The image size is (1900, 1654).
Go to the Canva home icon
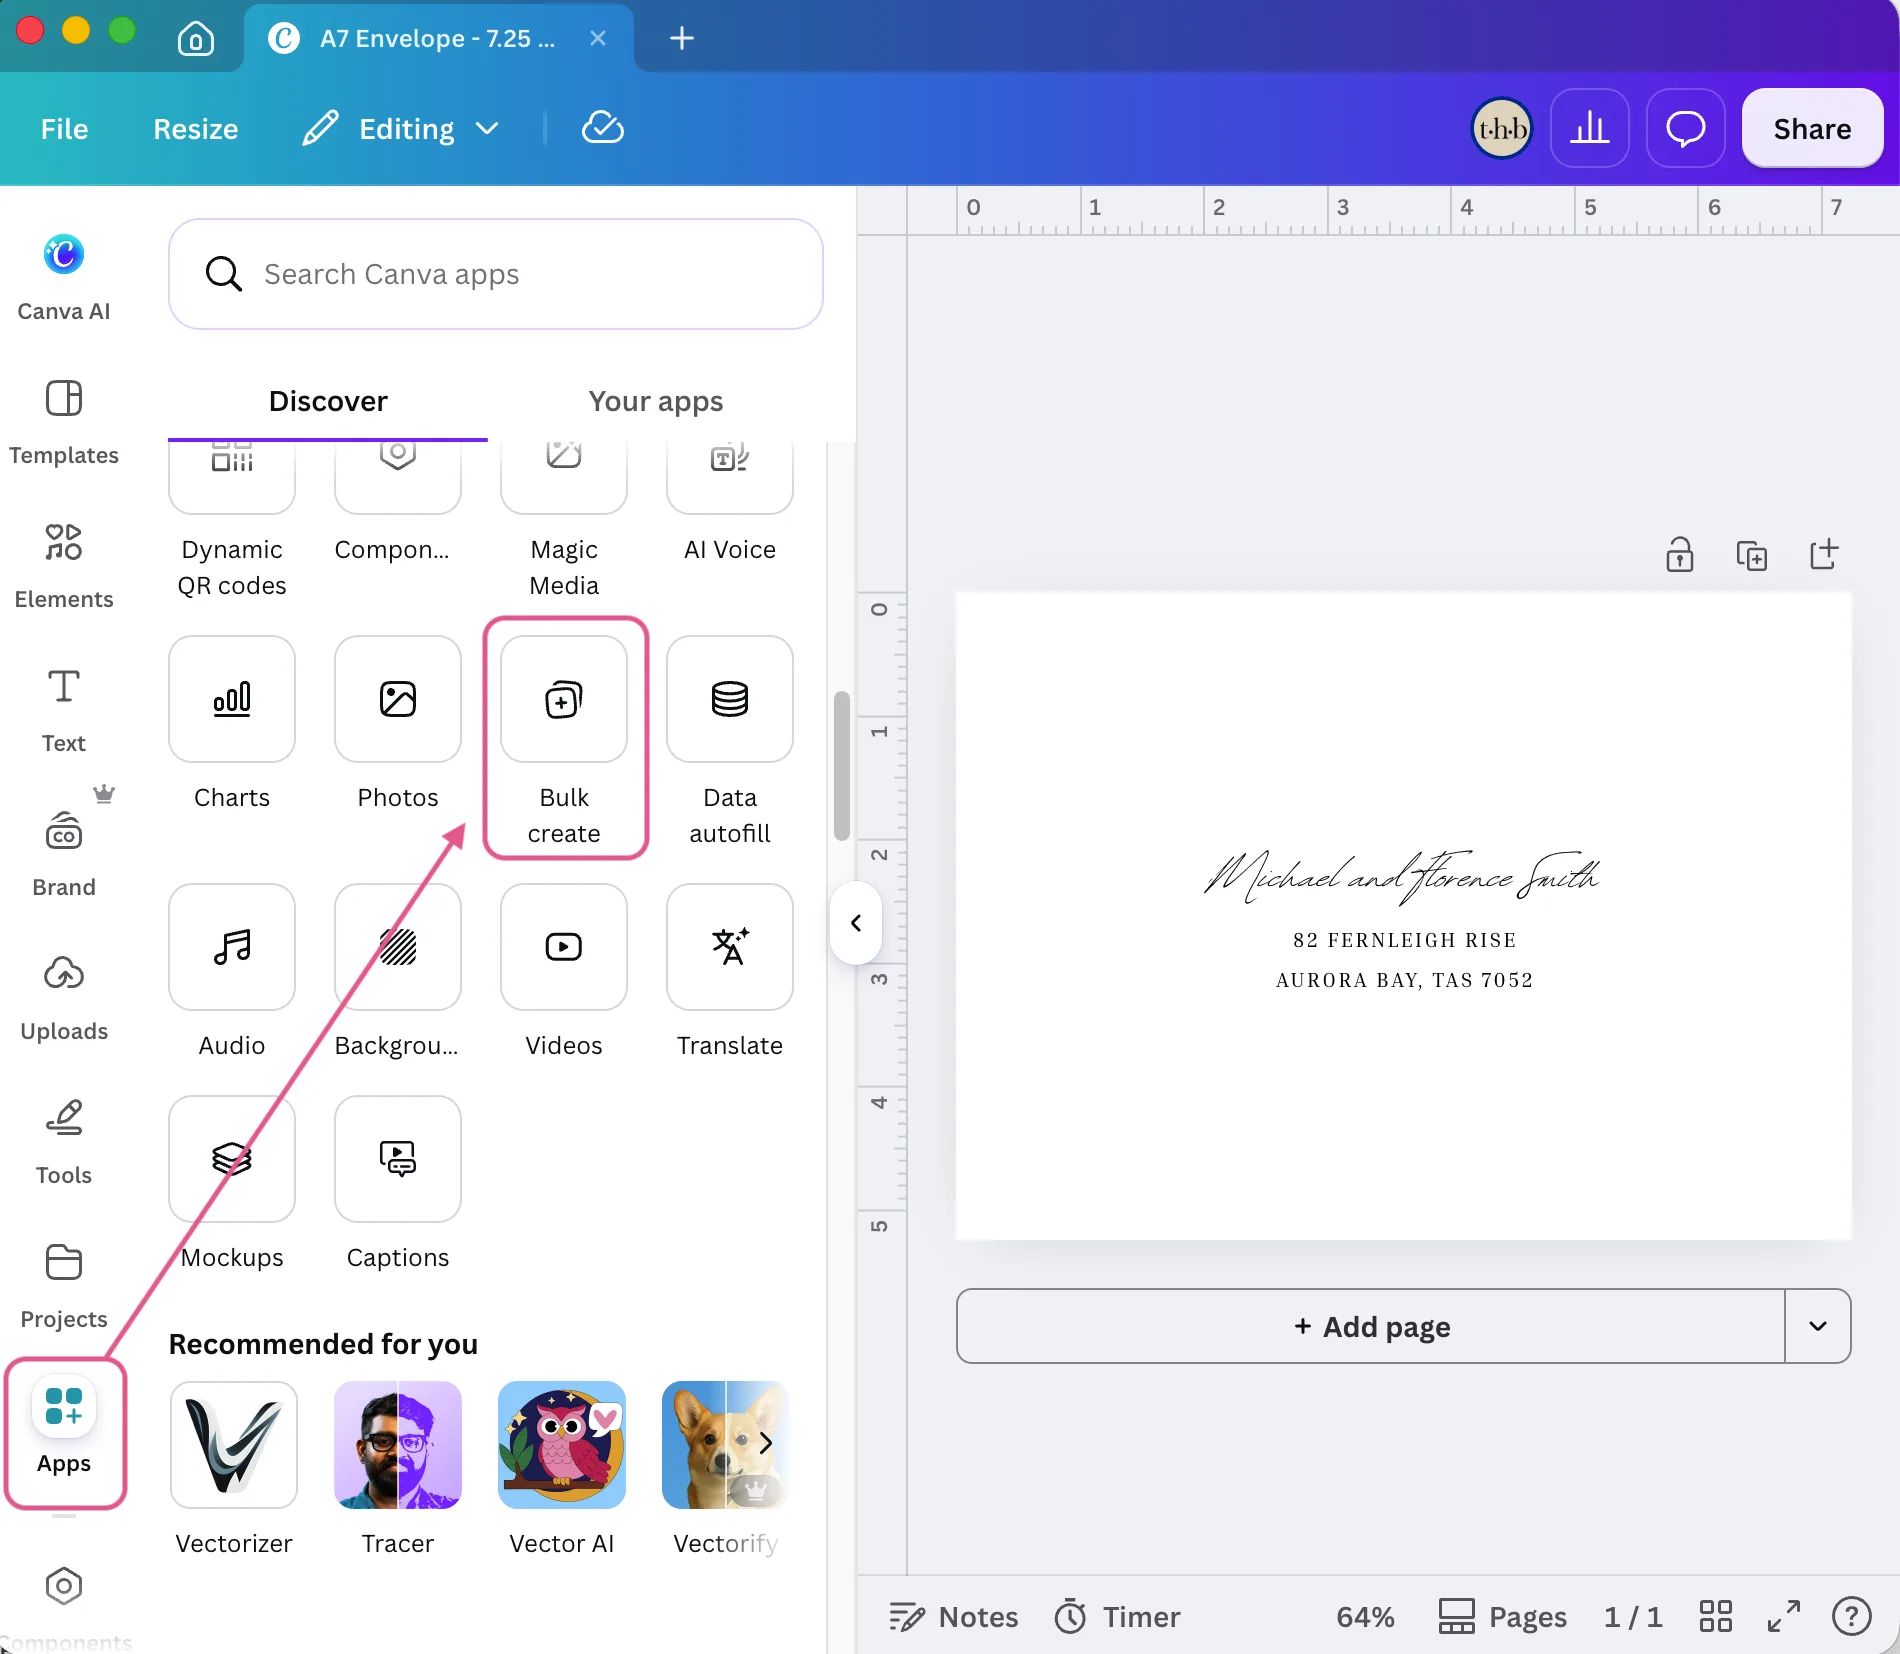coord(196,39)
